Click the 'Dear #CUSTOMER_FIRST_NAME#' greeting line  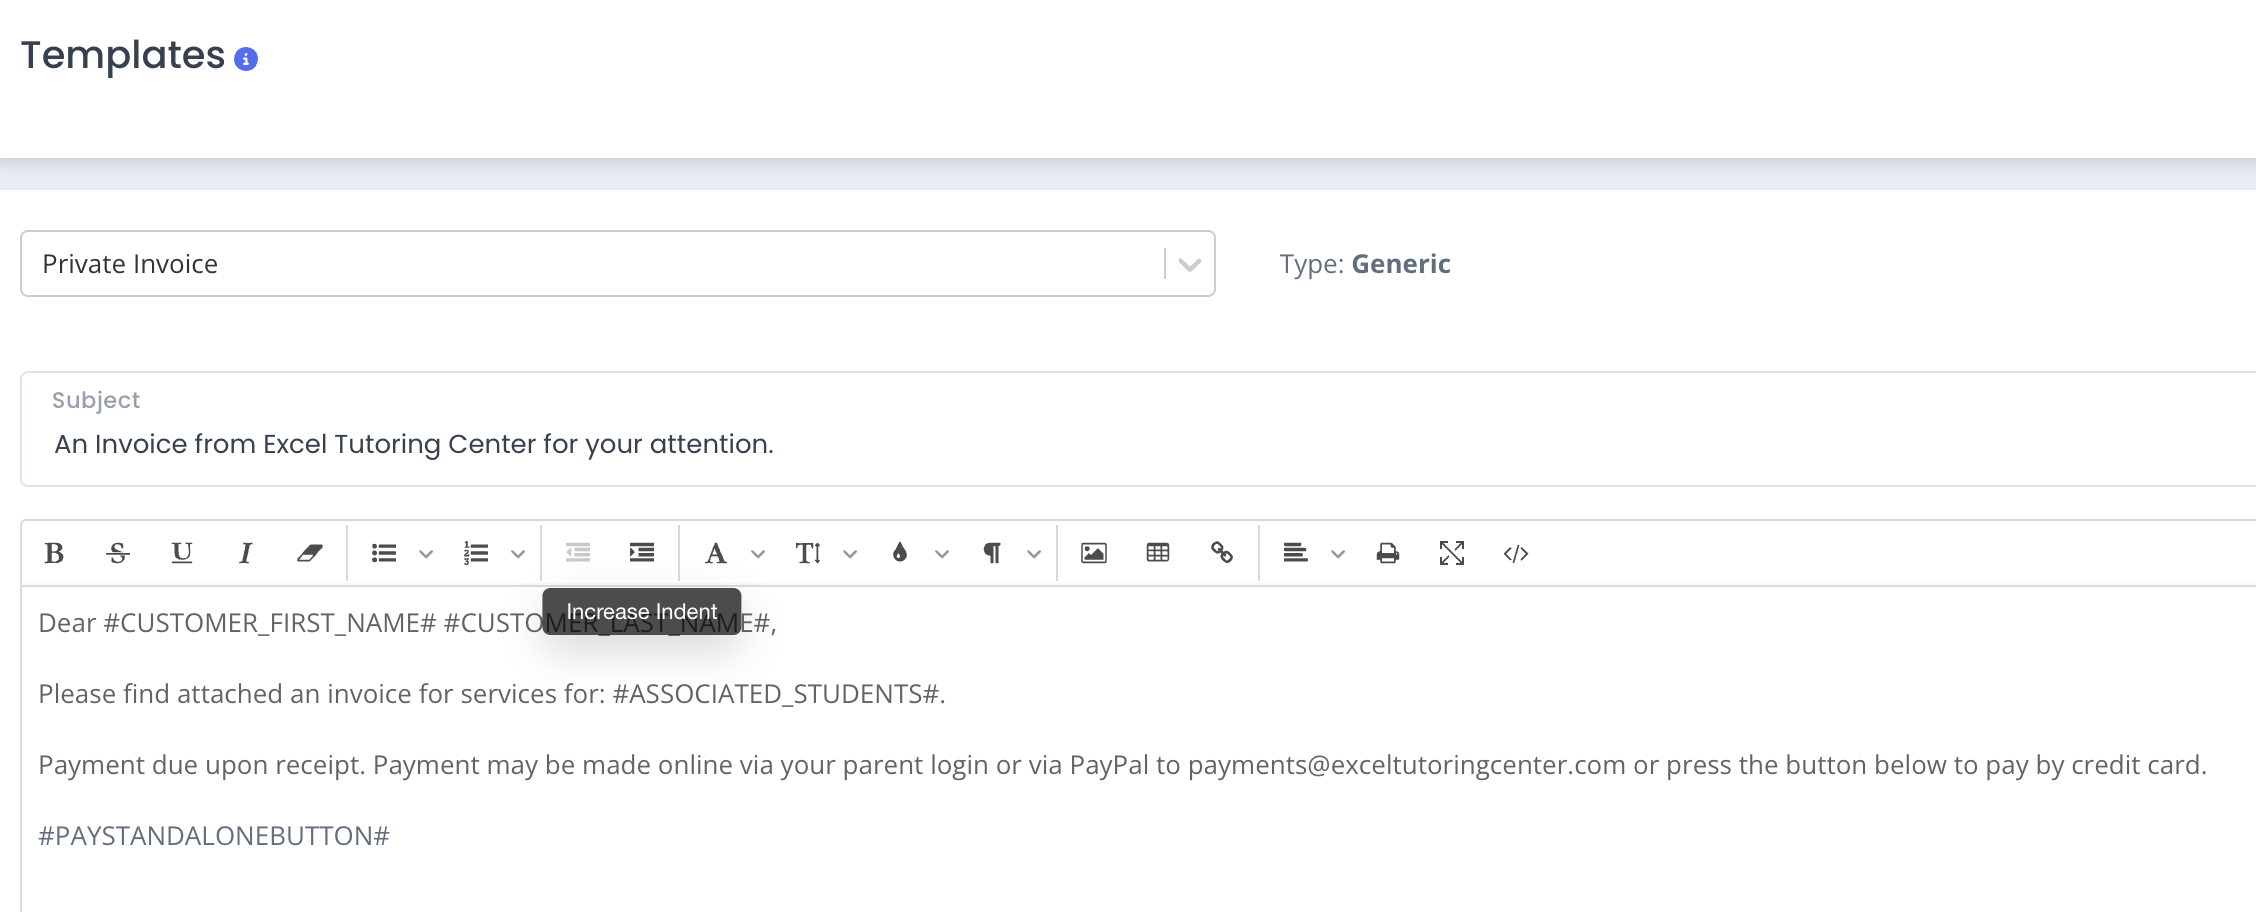[407, 623]
